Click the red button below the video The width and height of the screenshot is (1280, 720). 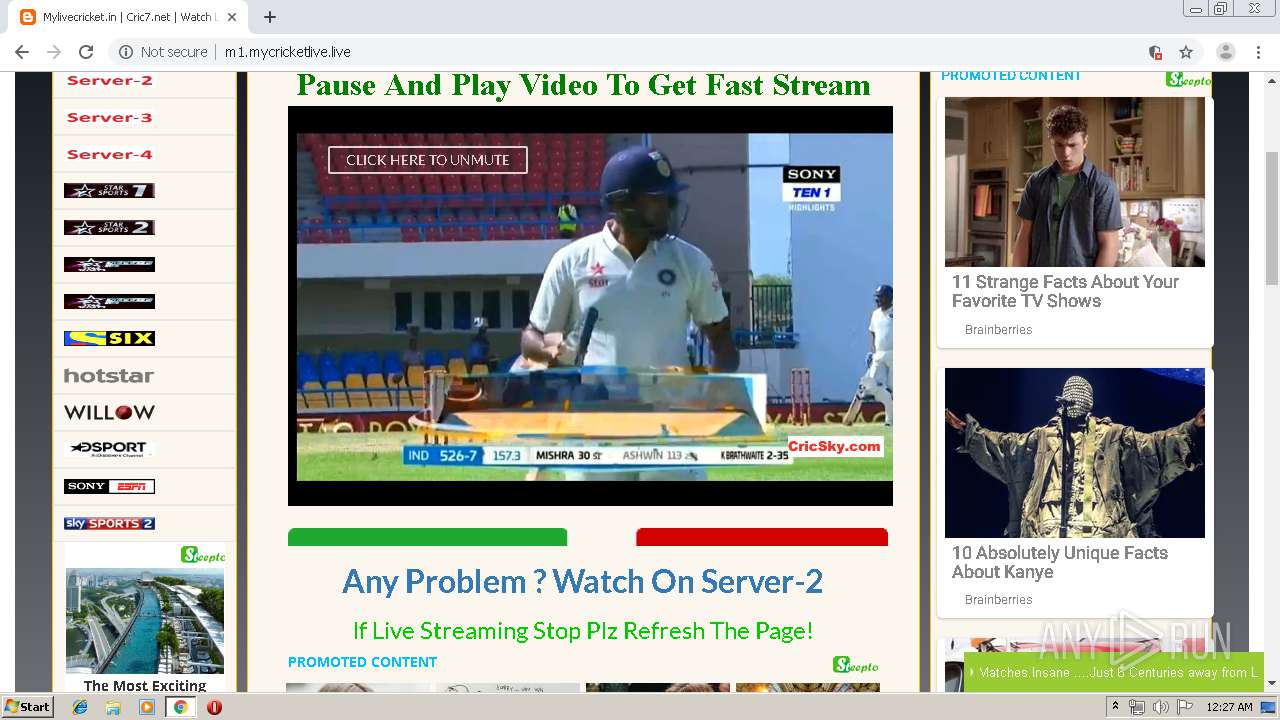click(x=762, y=537)
